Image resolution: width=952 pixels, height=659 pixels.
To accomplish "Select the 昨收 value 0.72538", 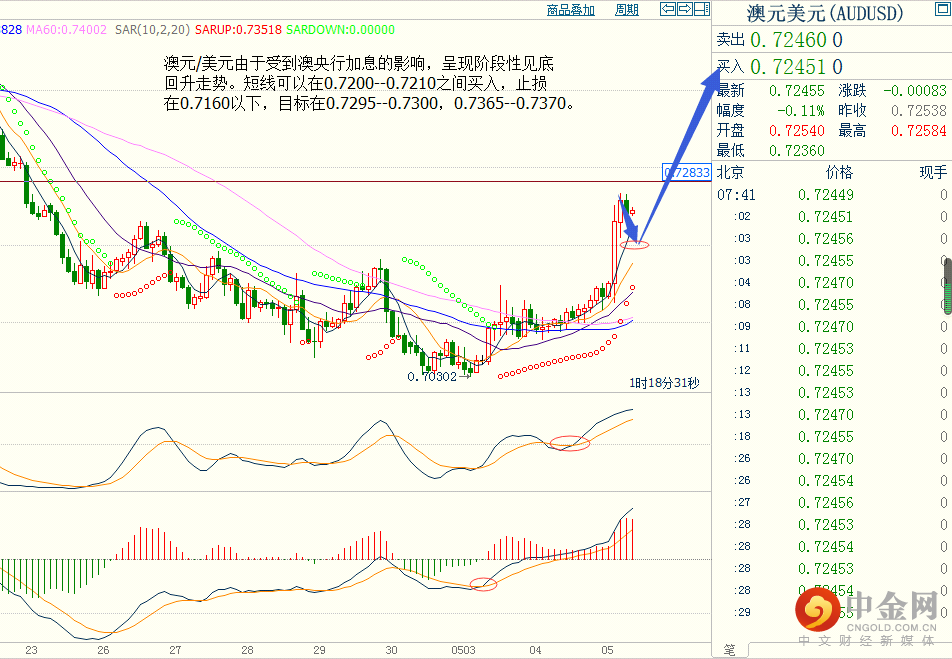I will pyautogui.click(x=919, y=111).
